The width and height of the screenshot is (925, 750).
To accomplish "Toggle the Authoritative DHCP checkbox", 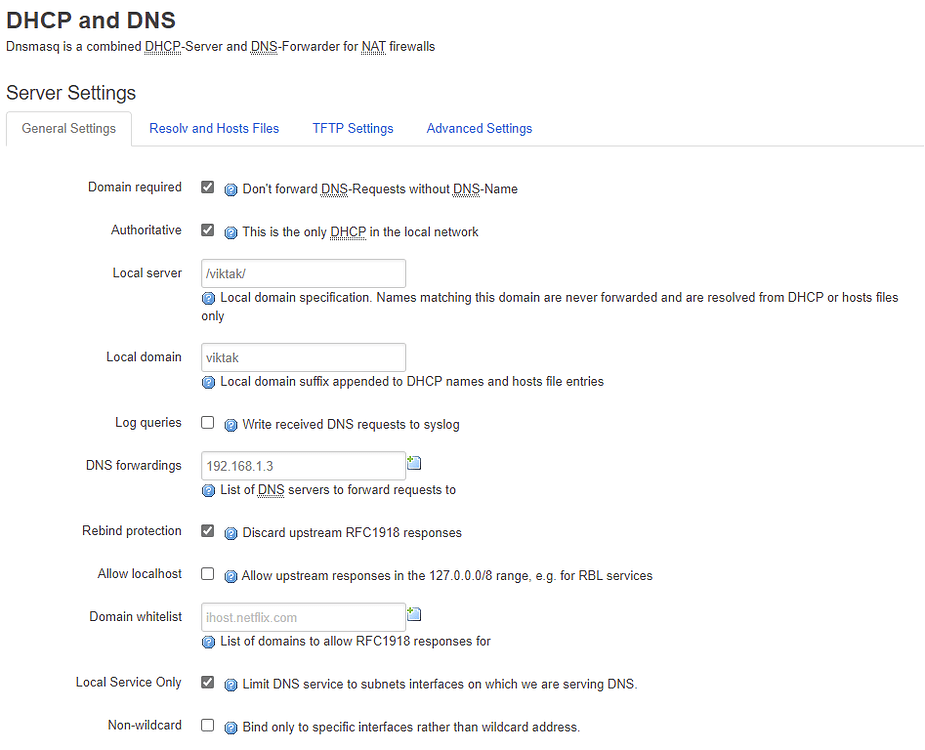I will tap(207, 230).
